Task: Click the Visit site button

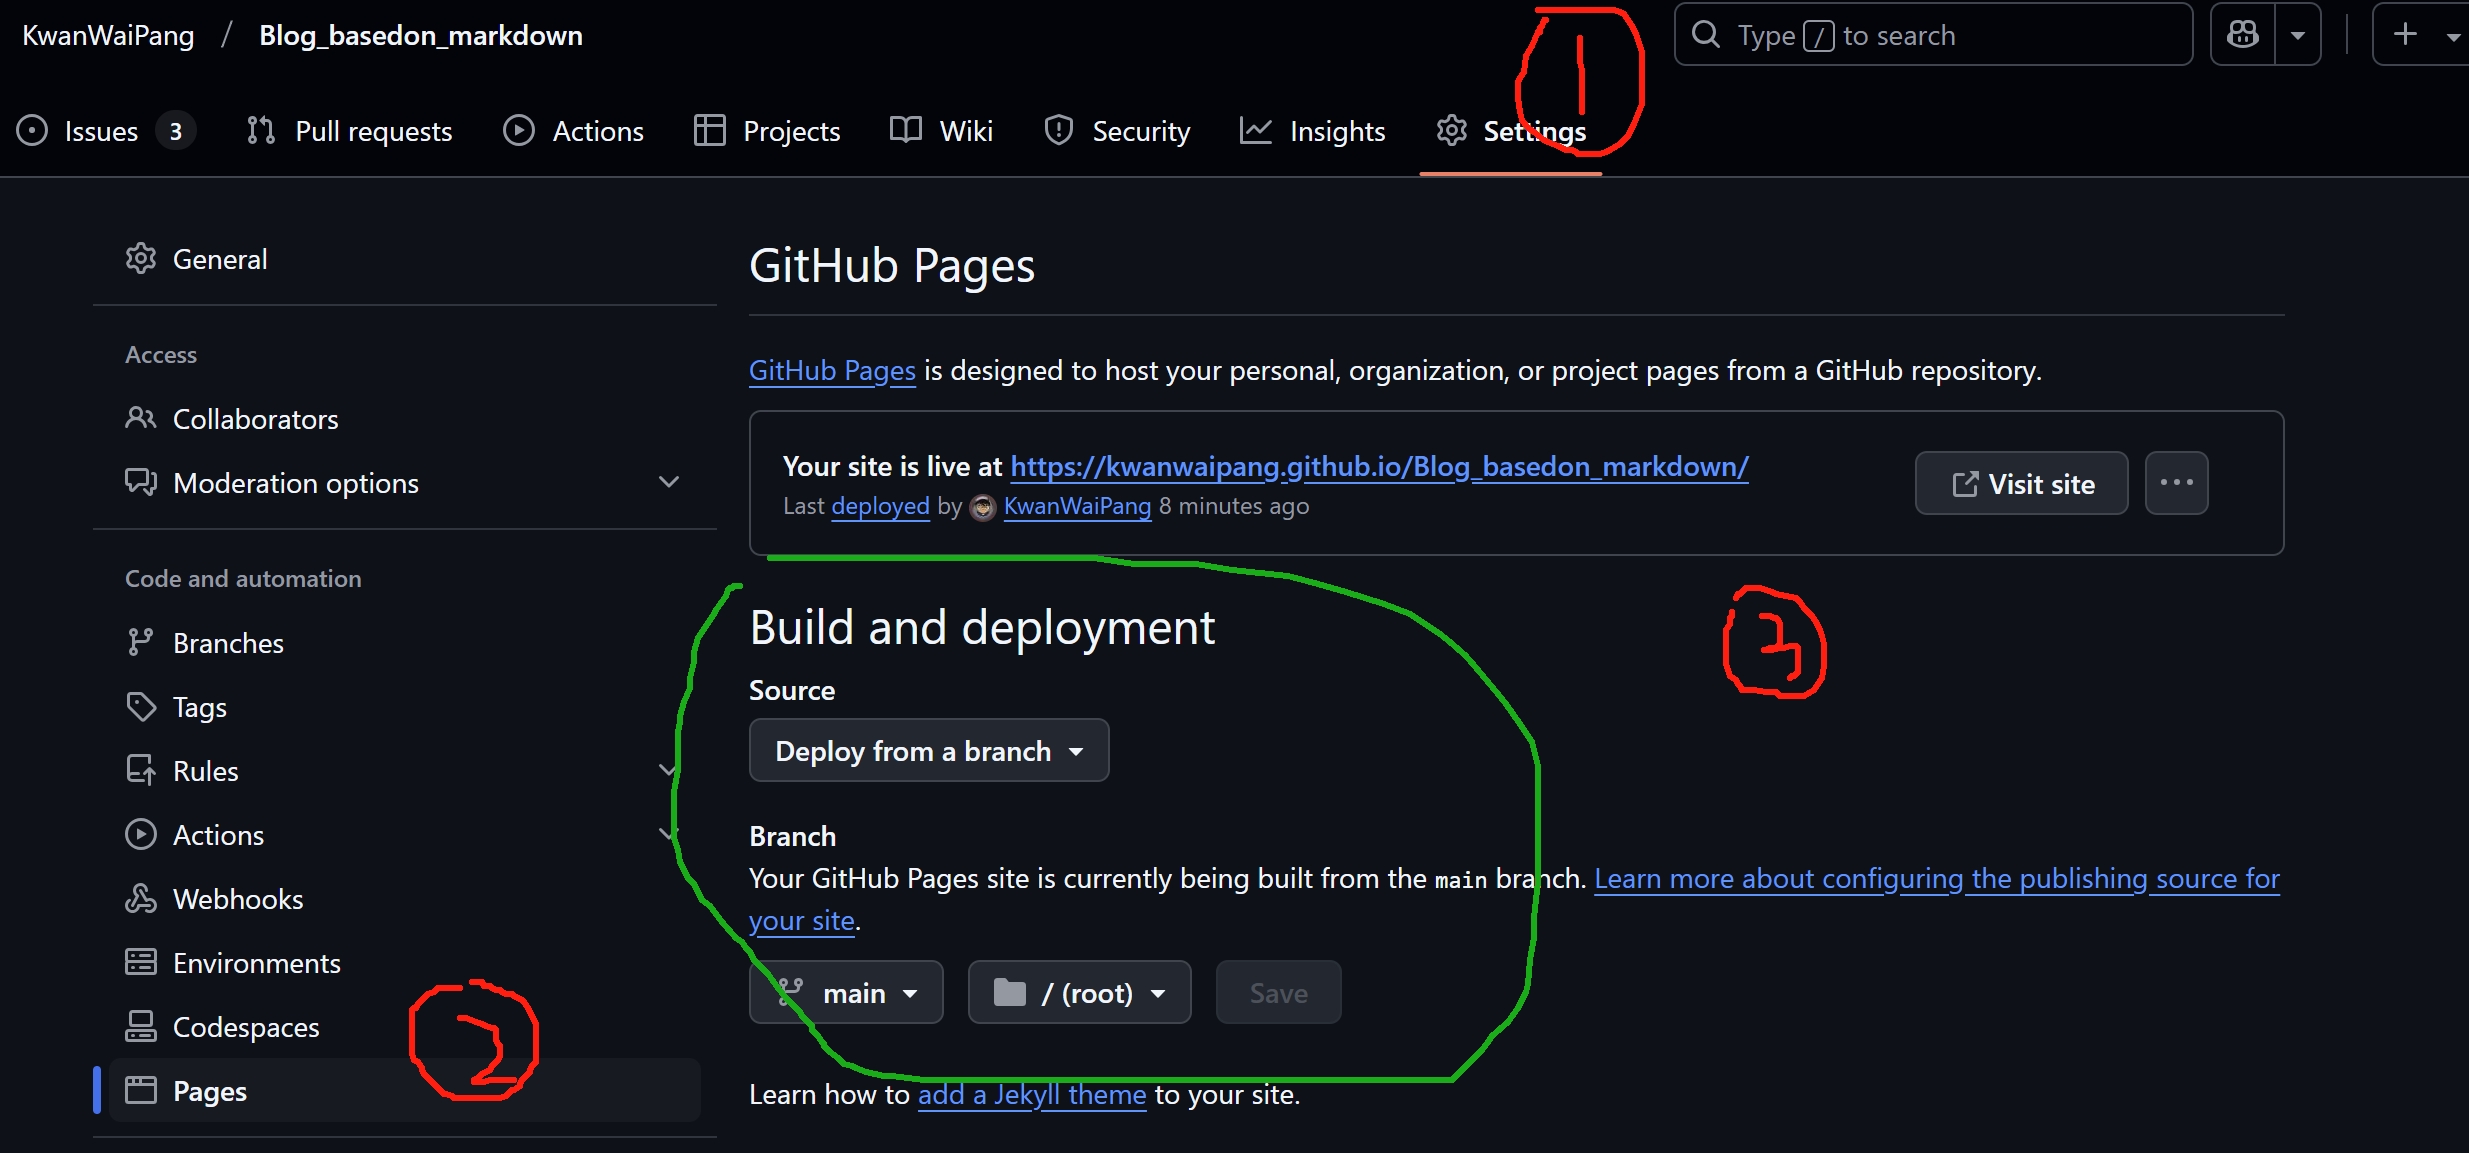Action: point(2022,483)
